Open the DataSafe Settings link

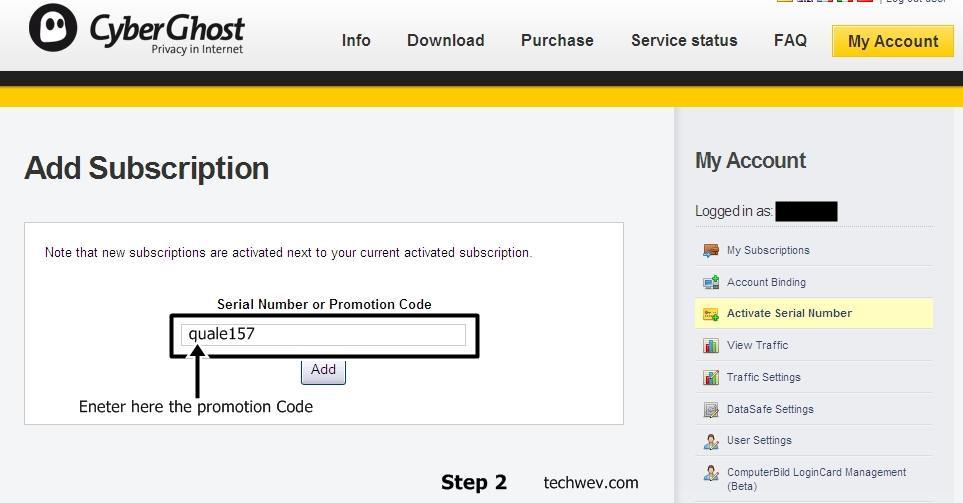770,409
